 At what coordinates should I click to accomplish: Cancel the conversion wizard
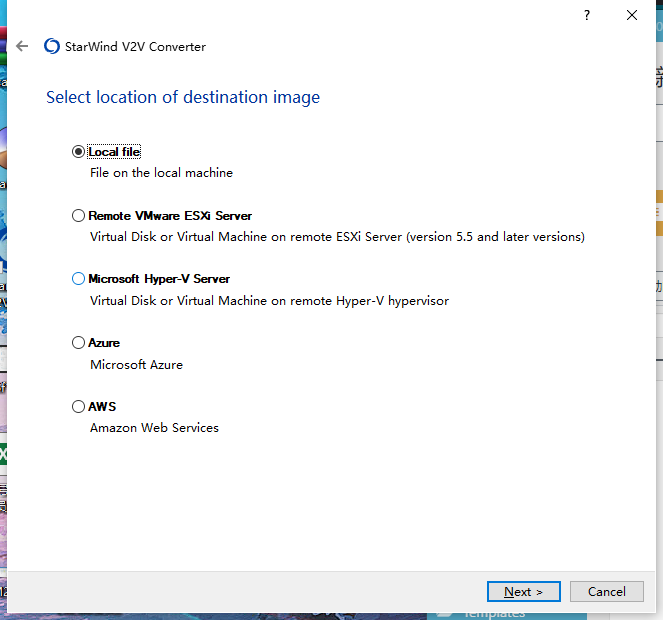607,591
